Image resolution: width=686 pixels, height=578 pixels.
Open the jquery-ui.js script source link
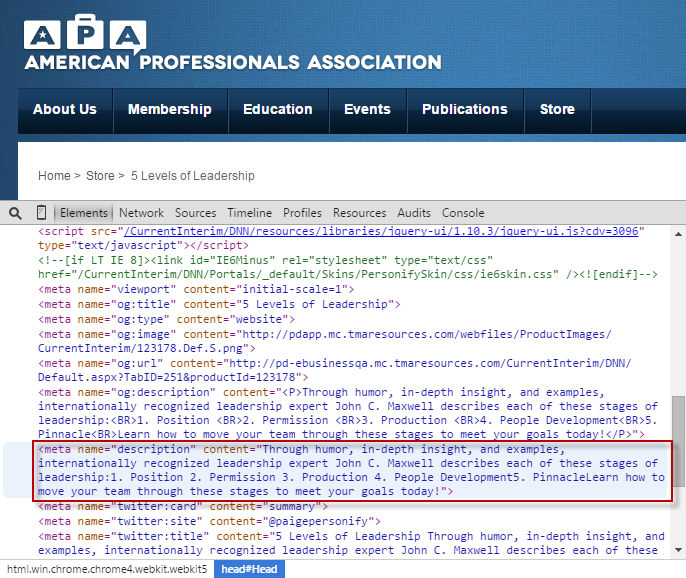click(381, 231)
